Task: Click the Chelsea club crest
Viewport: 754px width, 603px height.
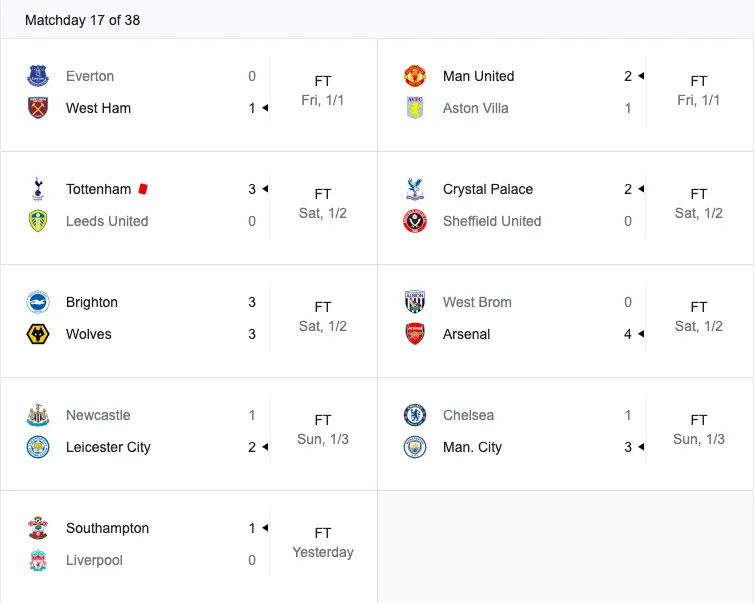Action: [415, 415]
